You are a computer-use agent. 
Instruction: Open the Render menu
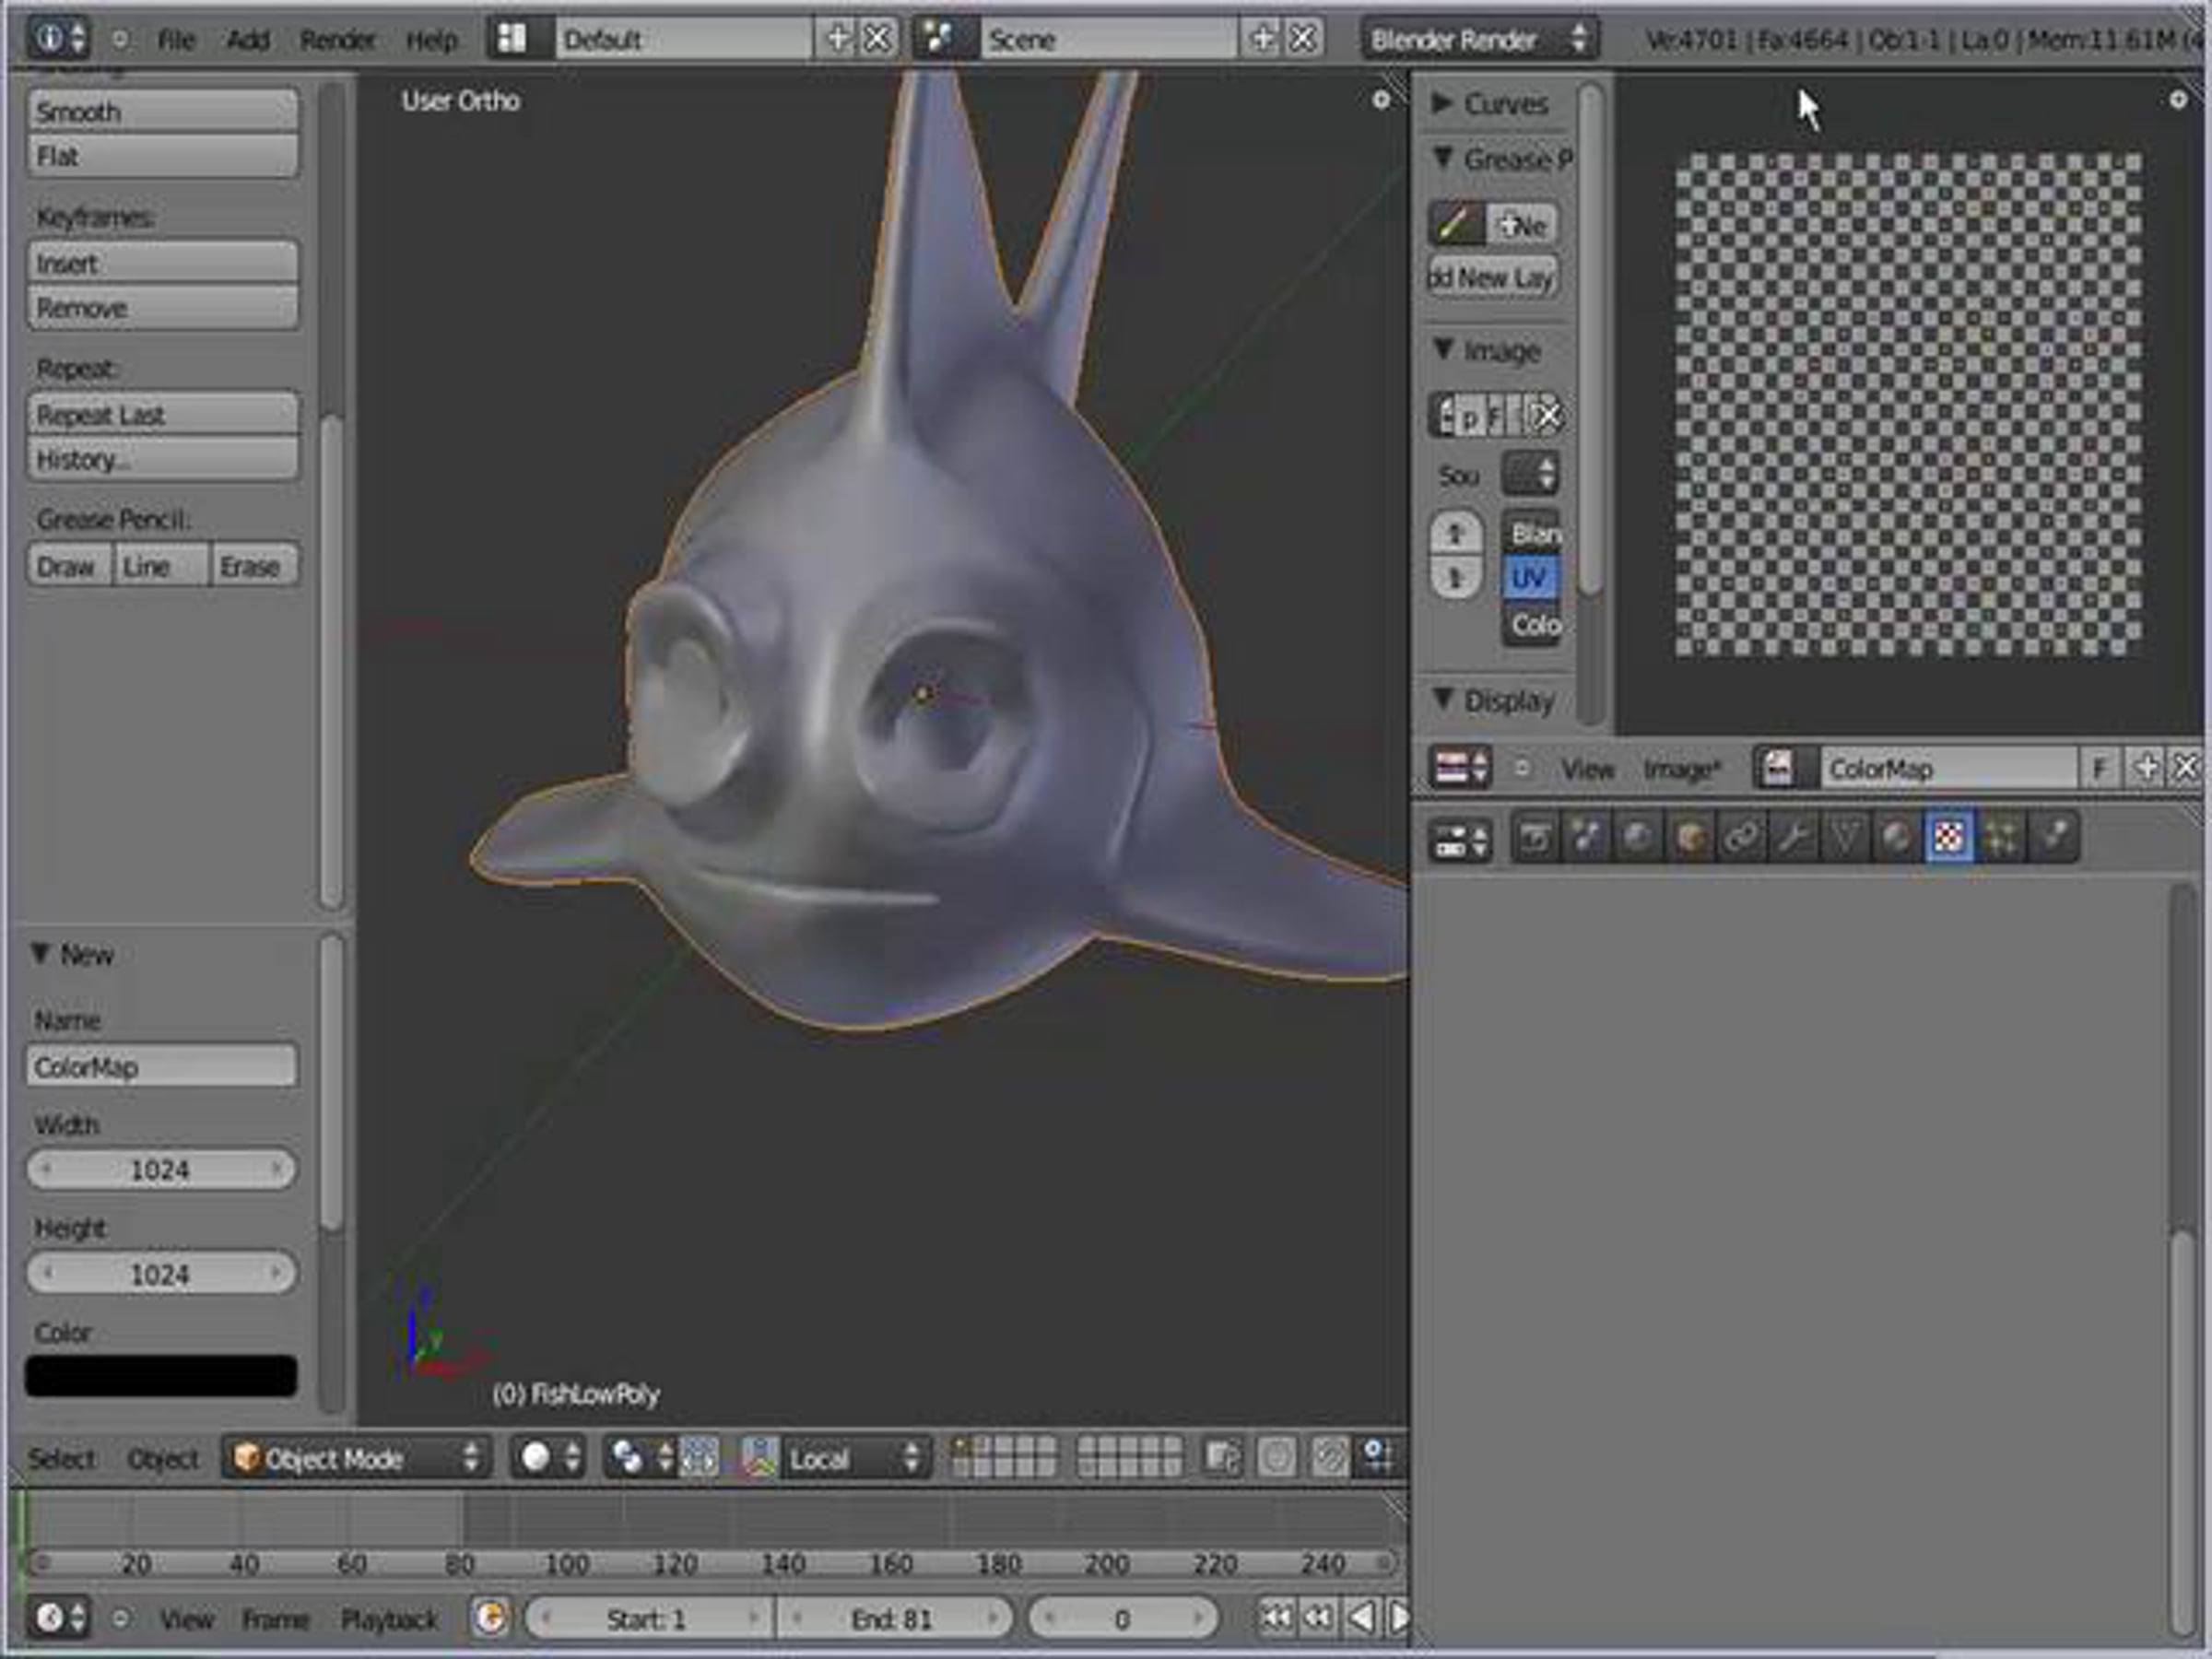337,40
